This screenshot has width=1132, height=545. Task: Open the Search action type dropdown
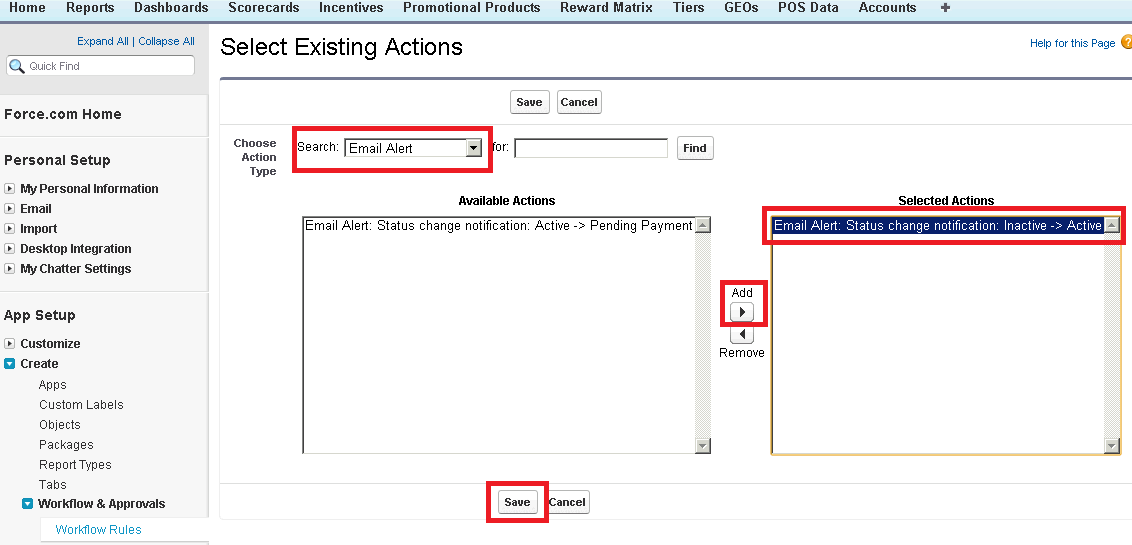pyautogui.click(x=473, y=148)
